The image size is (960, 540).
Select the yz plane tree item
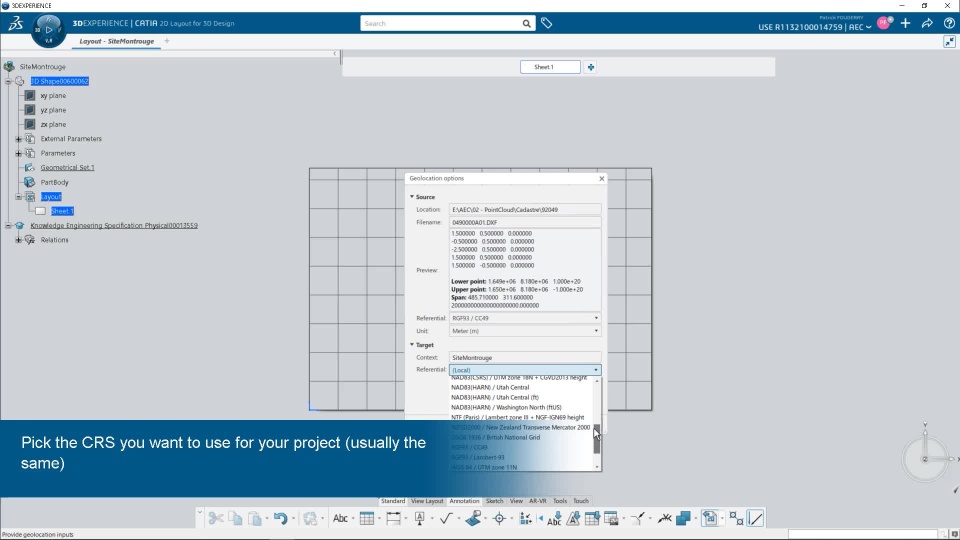point(53,110)
